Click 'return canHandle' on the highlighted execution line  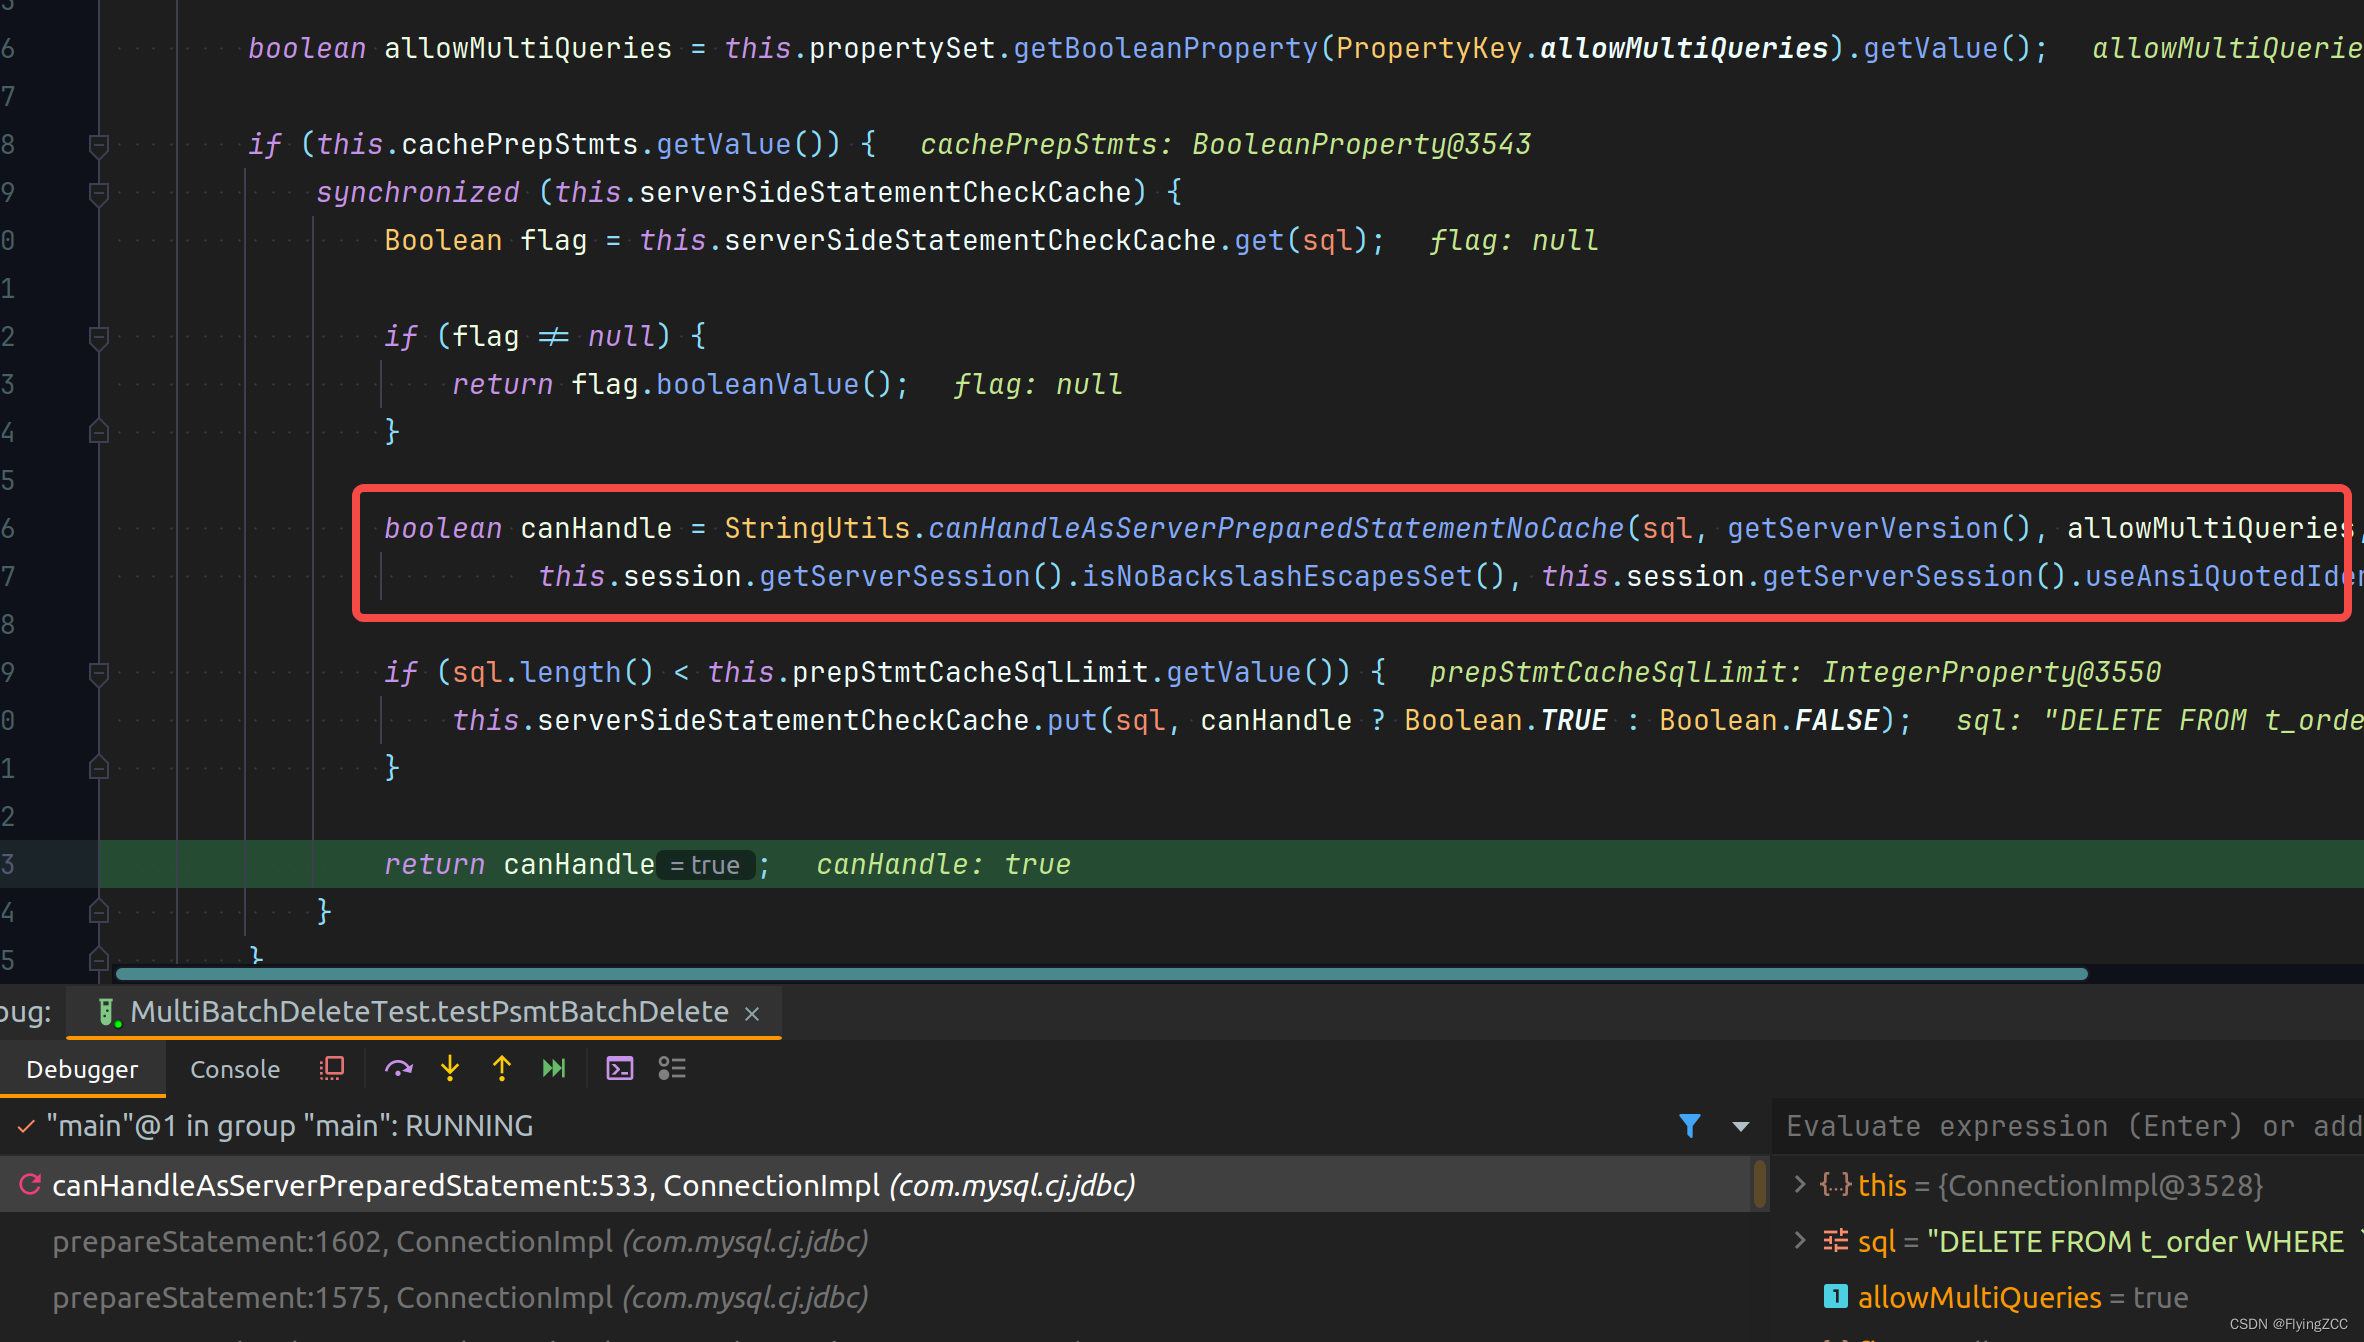pos(519,864)
